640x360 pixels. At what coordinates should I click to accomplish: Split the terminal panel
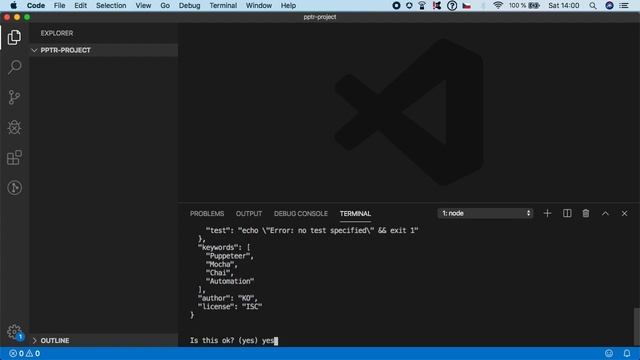pos(567,213)
